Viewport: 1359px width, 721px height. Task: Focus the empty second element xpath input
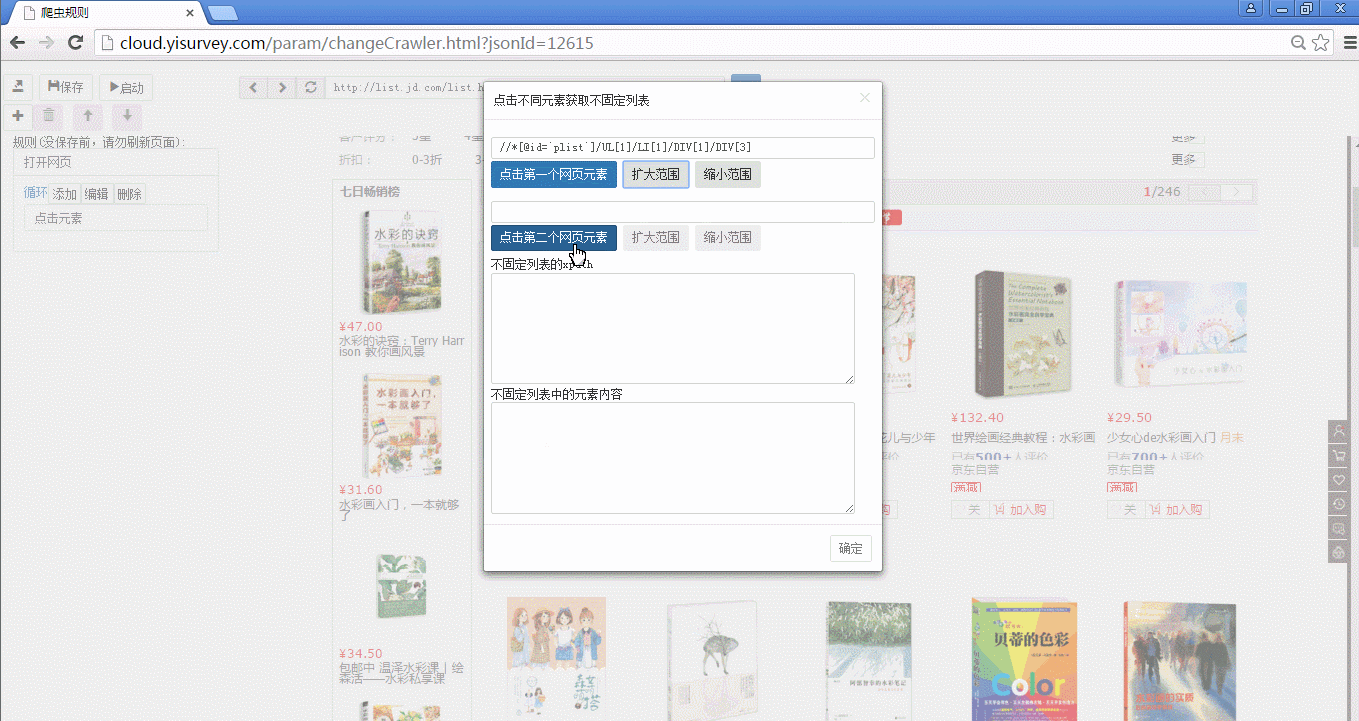[683, 212]
